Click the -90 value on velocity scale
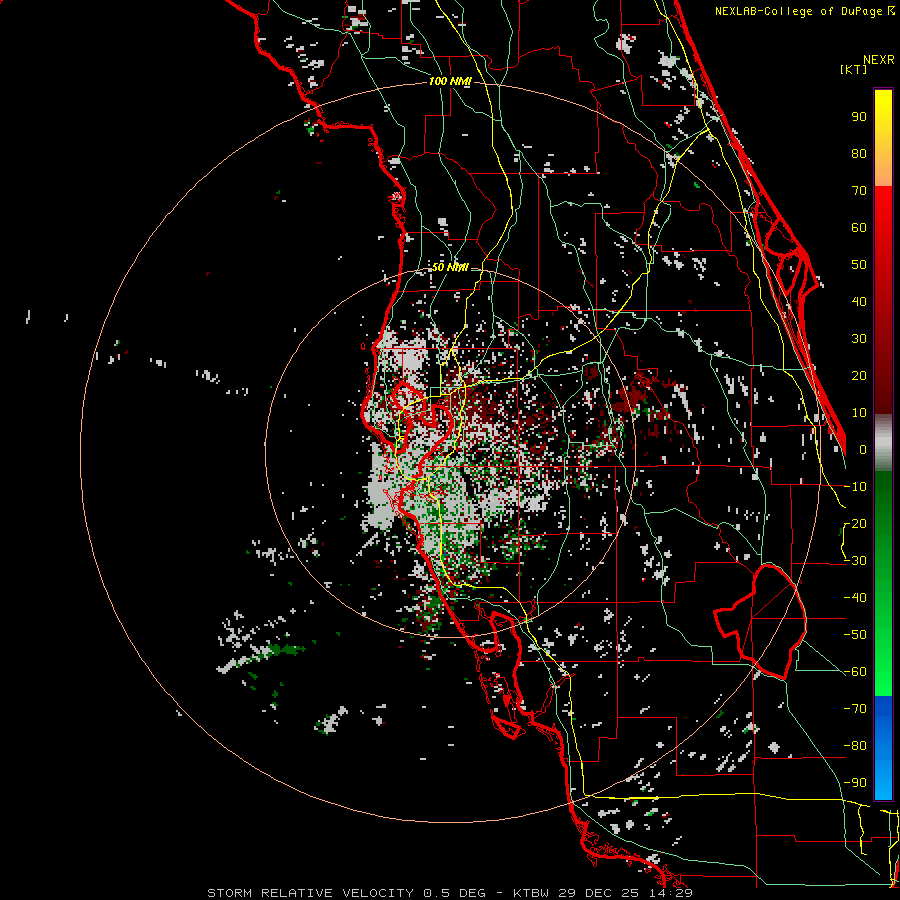This screenshot has width=900, height=900. pyautogui.click(x=855, y=783)
